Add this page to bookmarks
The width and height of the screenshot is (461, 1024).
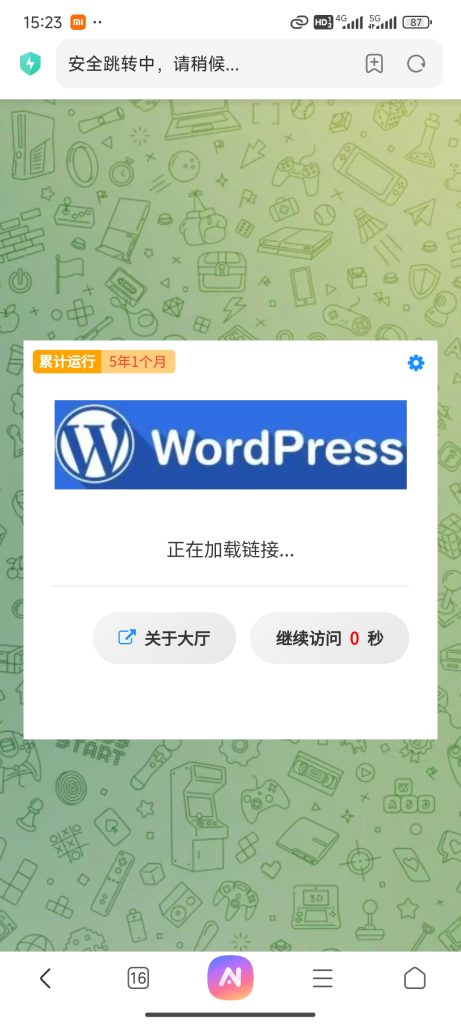click(x=374, y=63)
